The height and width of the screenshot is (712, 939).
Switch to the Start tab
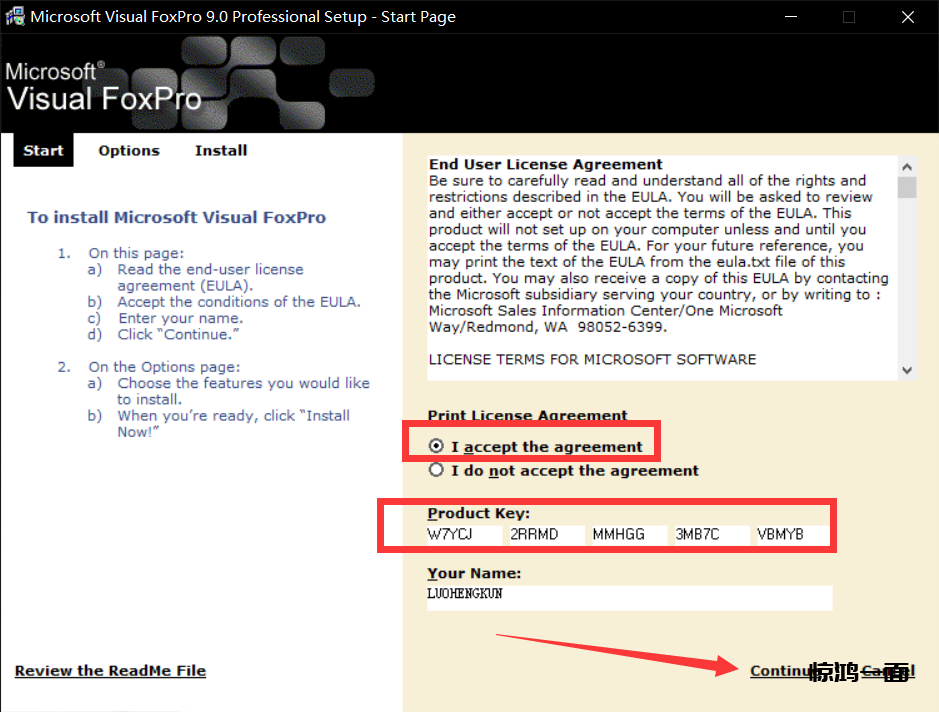tap(43, 151)
